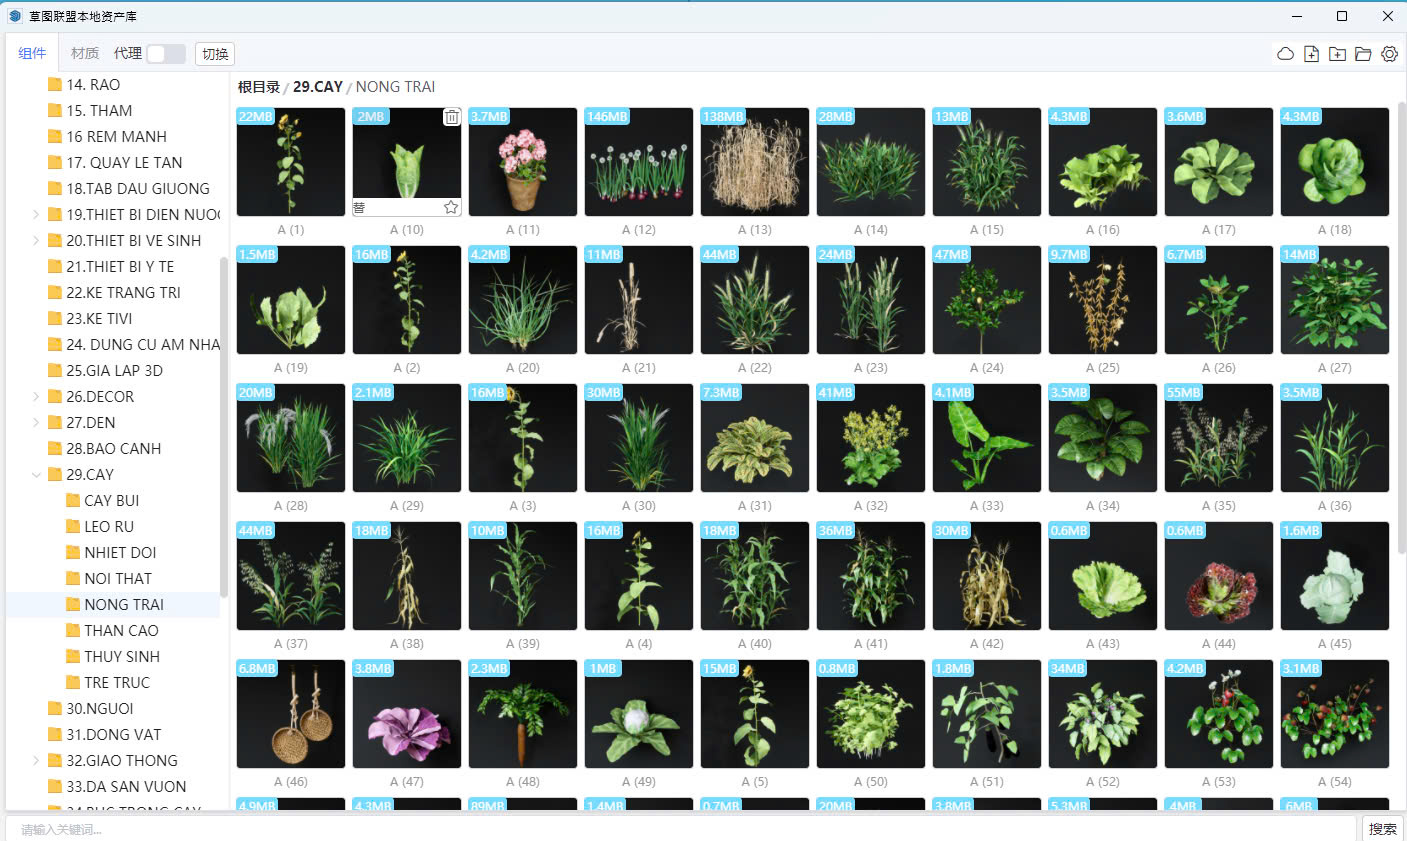1407x841 pixels.
Task: Delete item A (10) with trash icon
Action: tap(451, 117)
